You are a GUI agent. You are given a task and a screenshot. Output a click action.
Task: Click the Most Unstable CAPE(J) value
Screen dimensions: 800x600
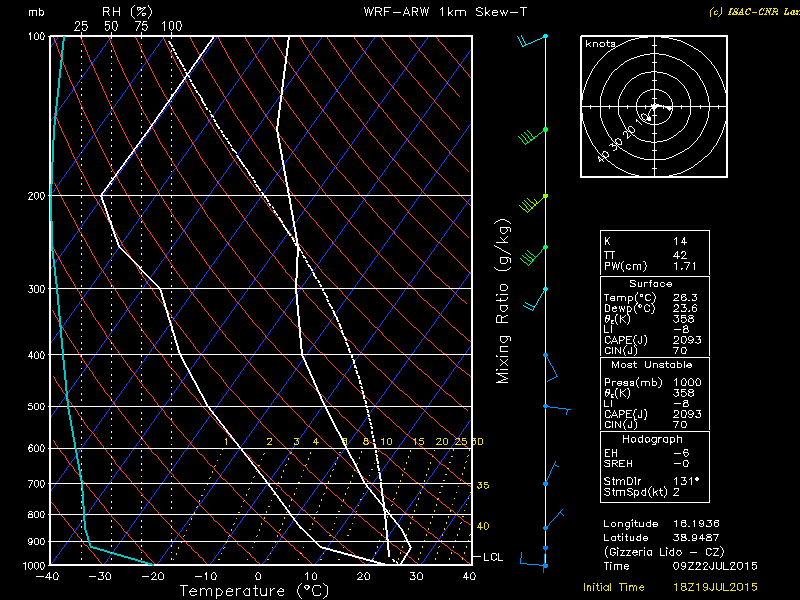click(x=687, y=414)
